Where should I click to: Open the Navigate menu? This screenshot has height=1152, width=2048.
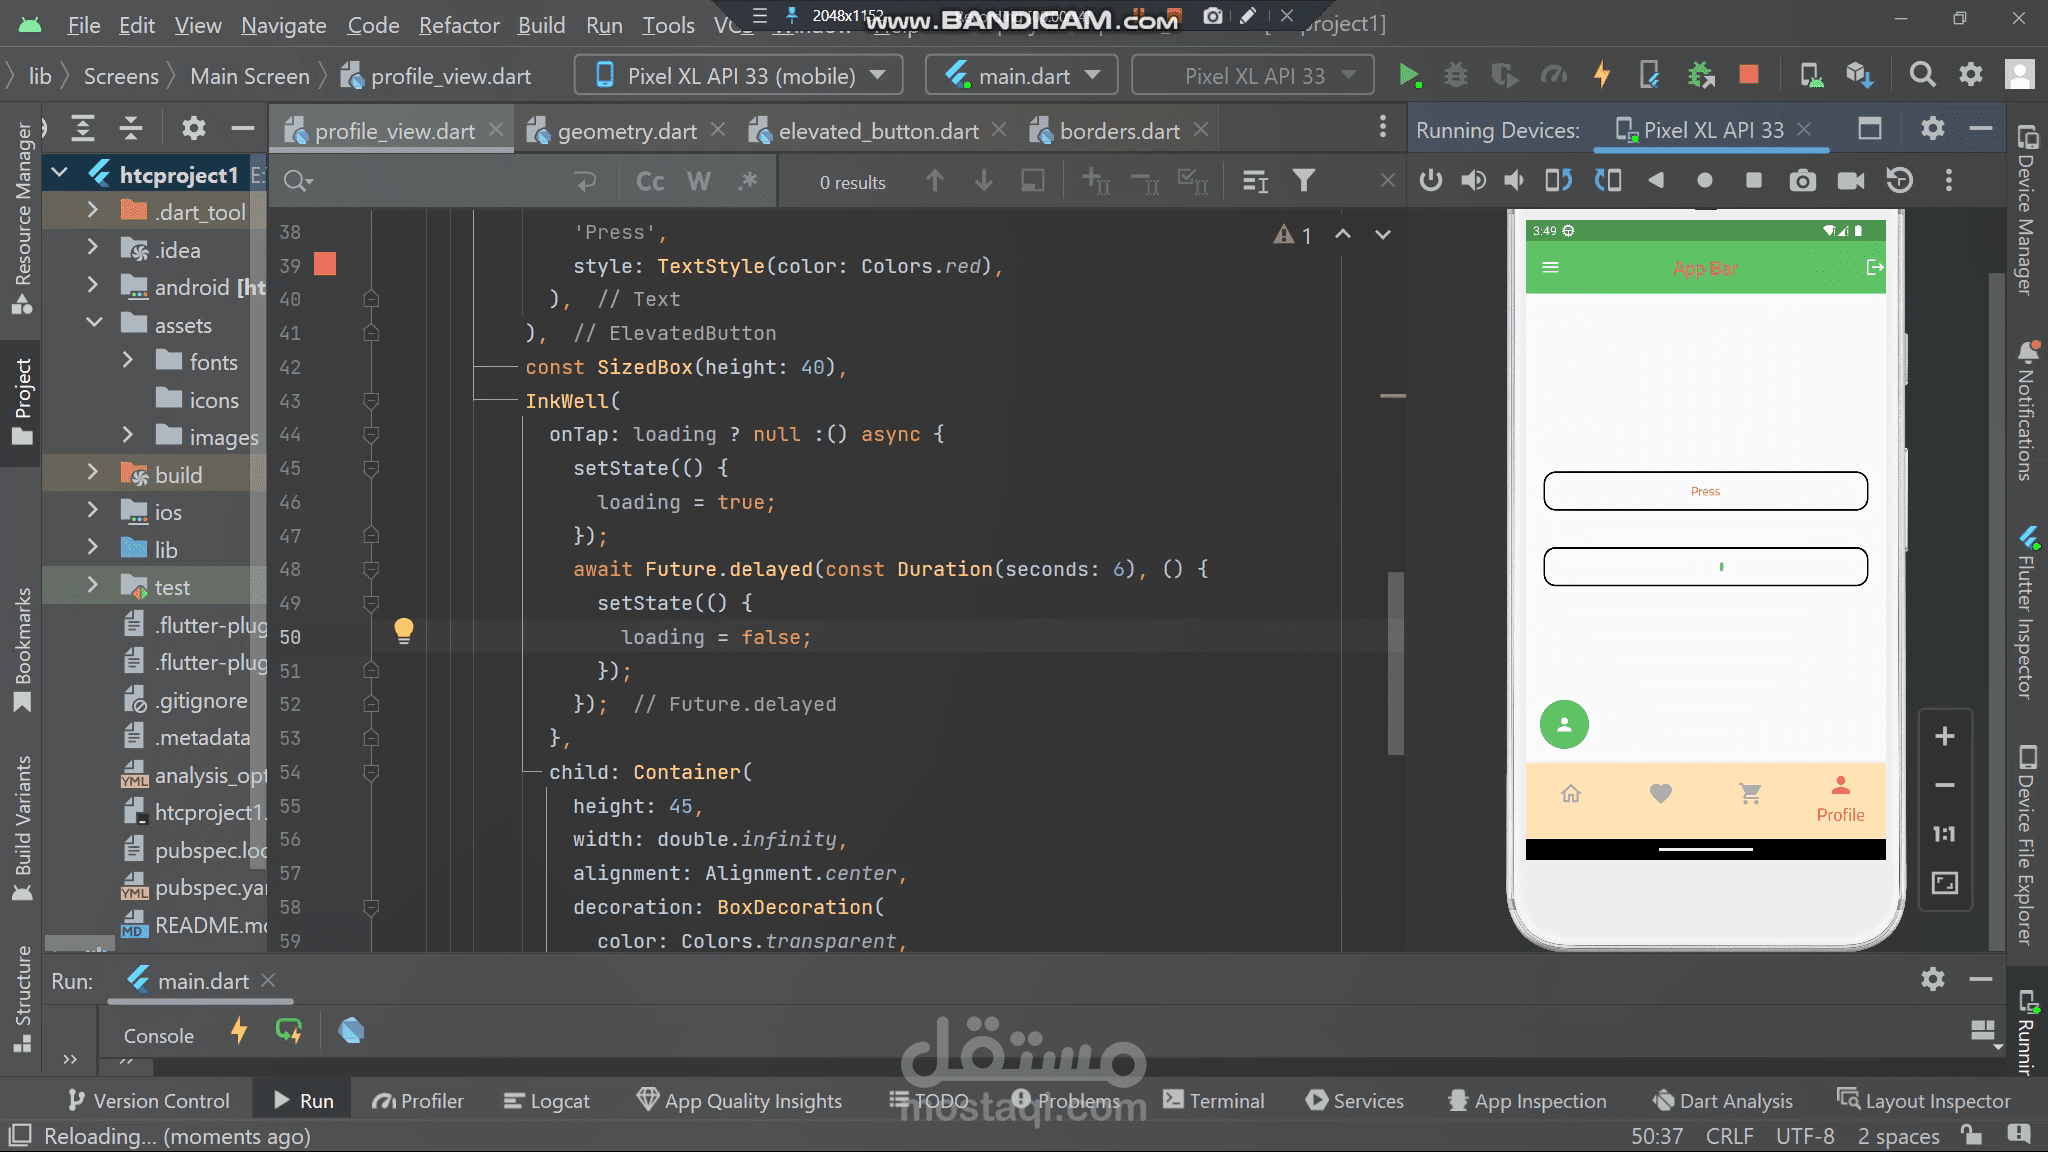coord(283,25)
